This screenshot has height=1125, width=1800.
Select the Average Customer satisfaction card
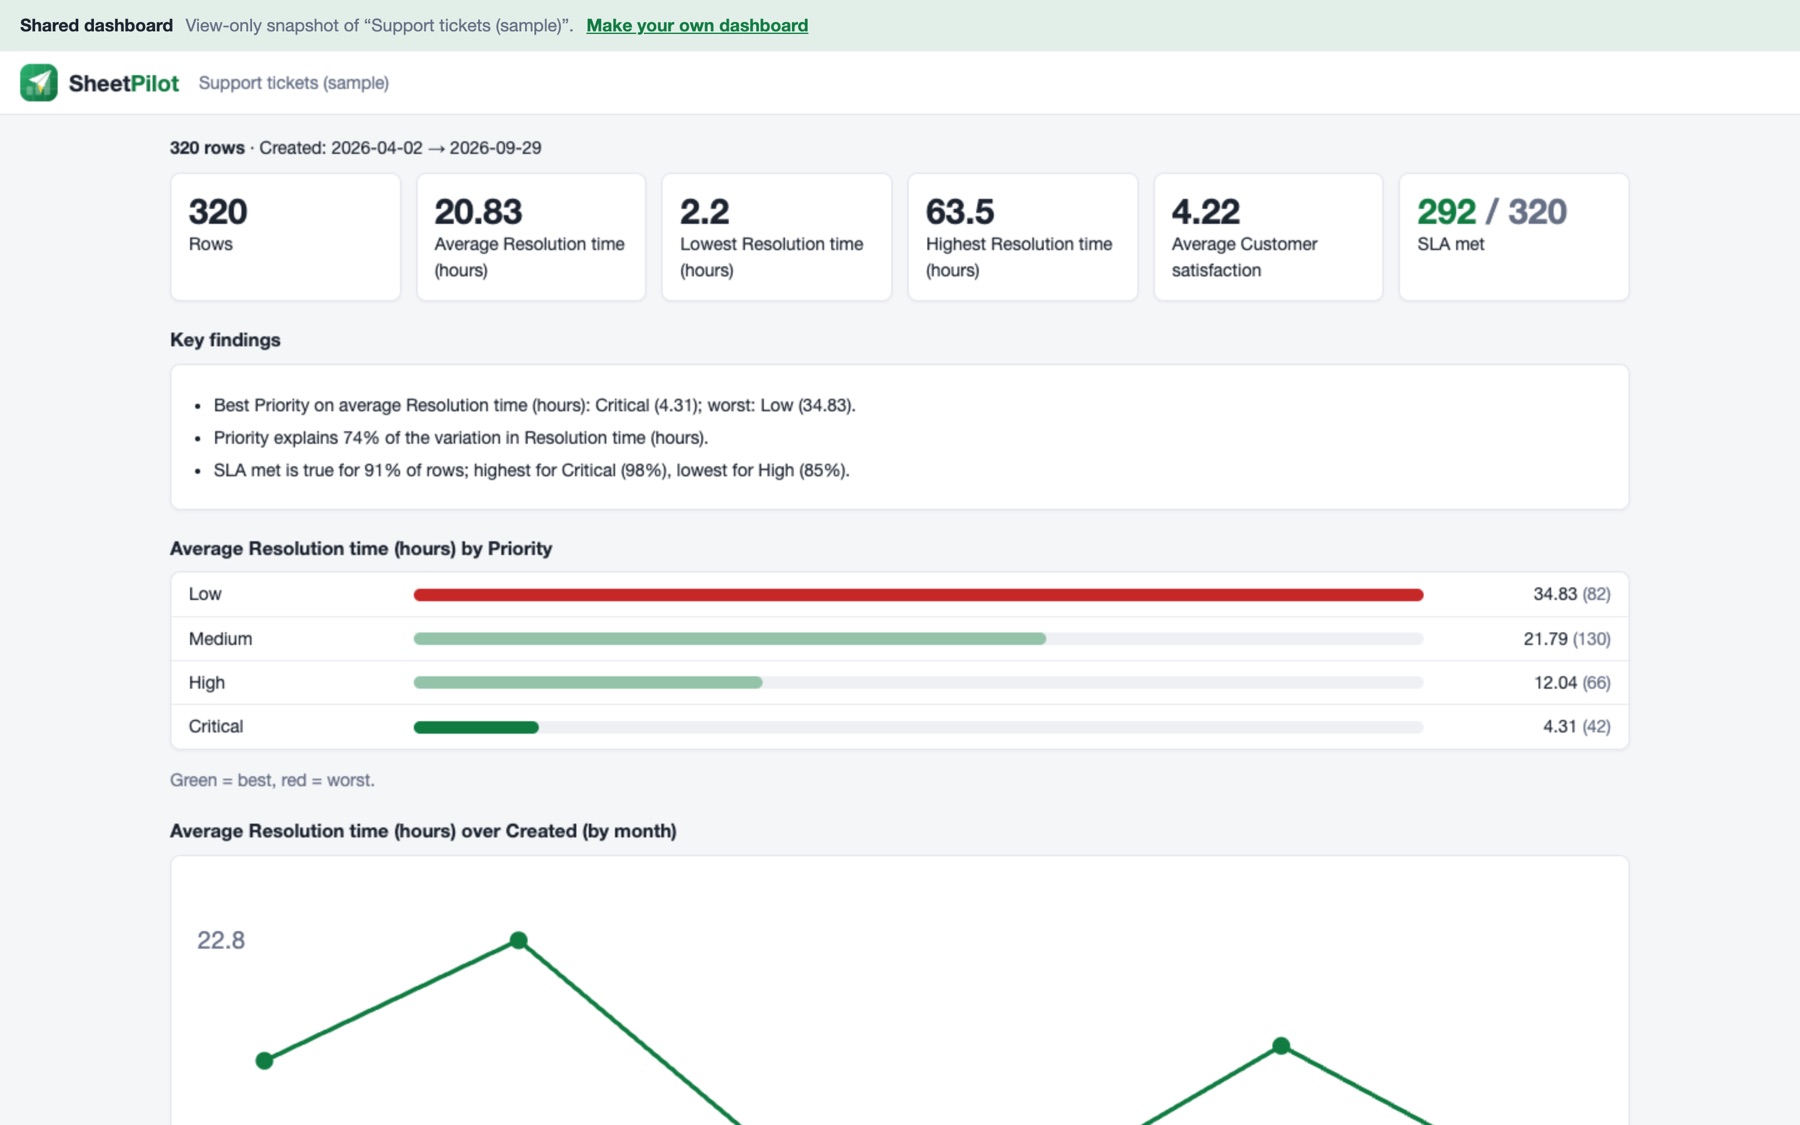coord(1268,237)
